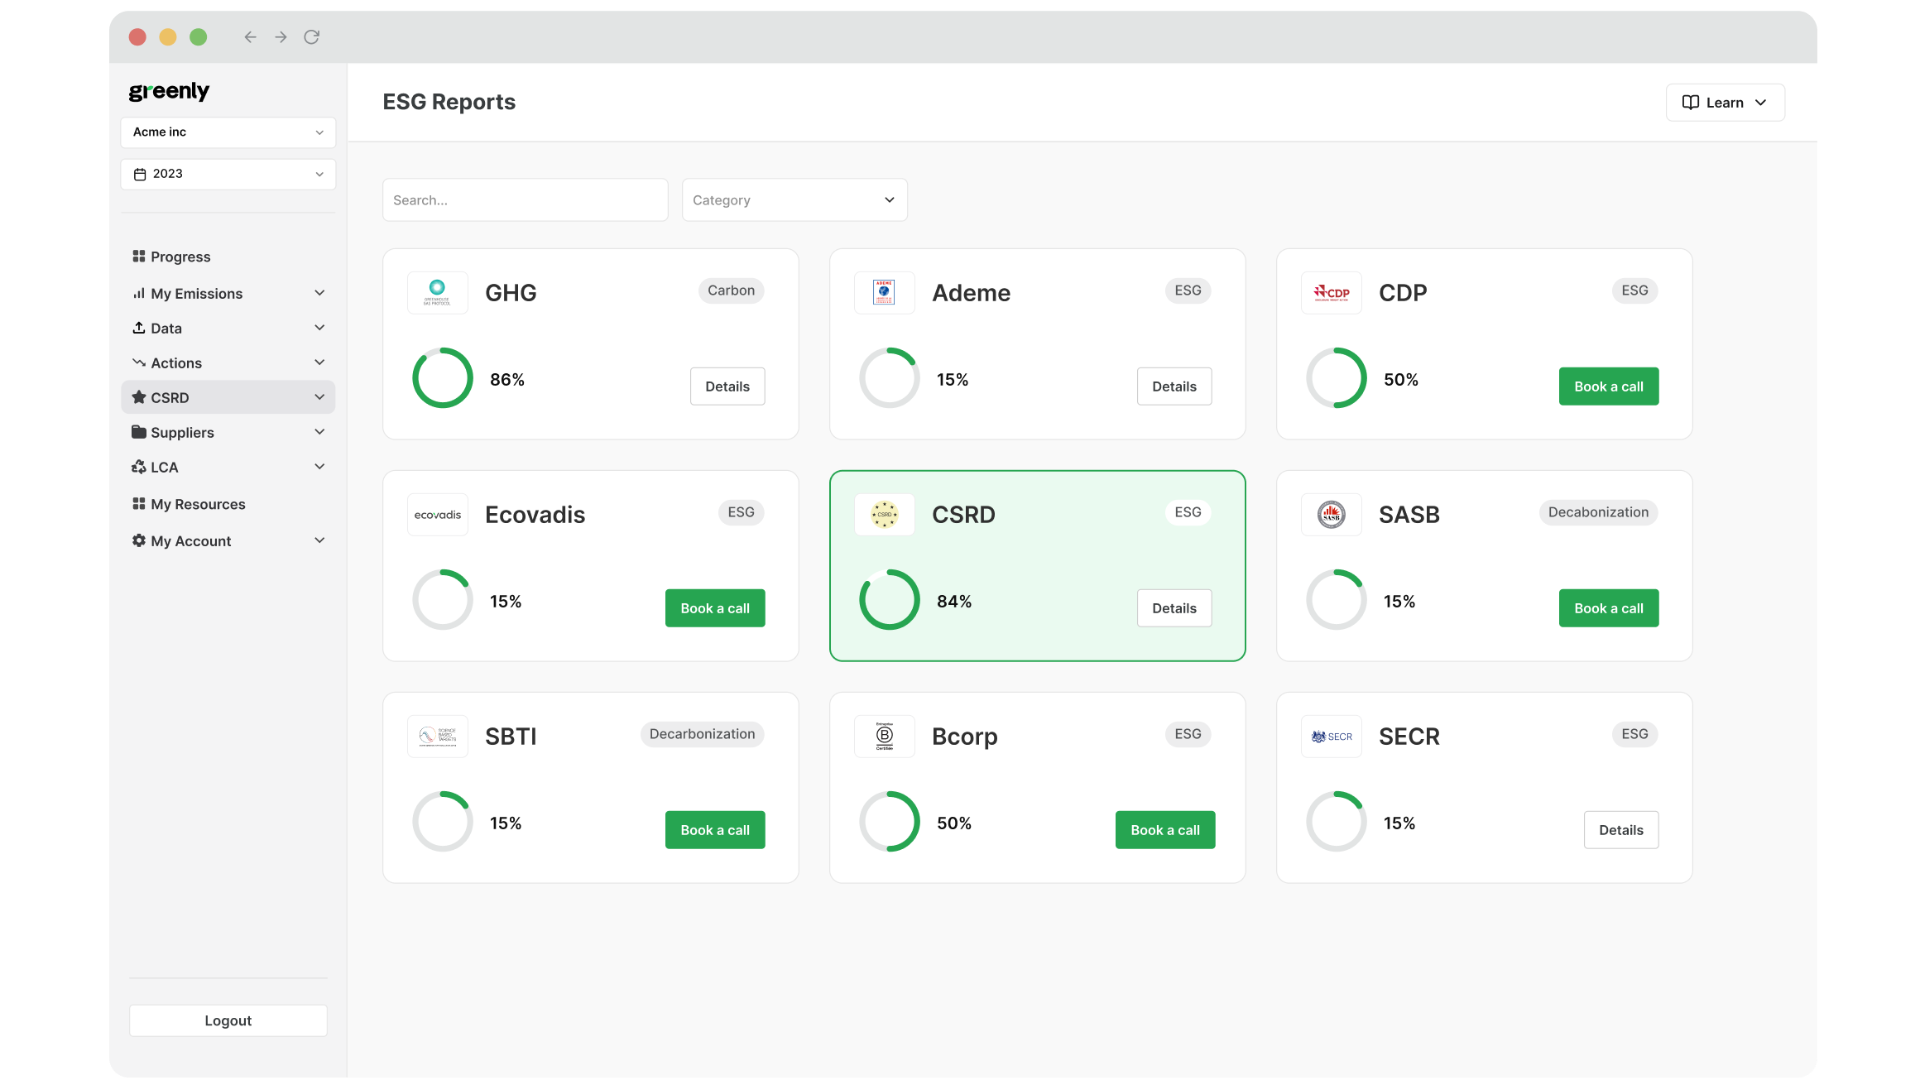Click the CSRD 84% progress ring
1920x1080 pixels.
[889, 600]
